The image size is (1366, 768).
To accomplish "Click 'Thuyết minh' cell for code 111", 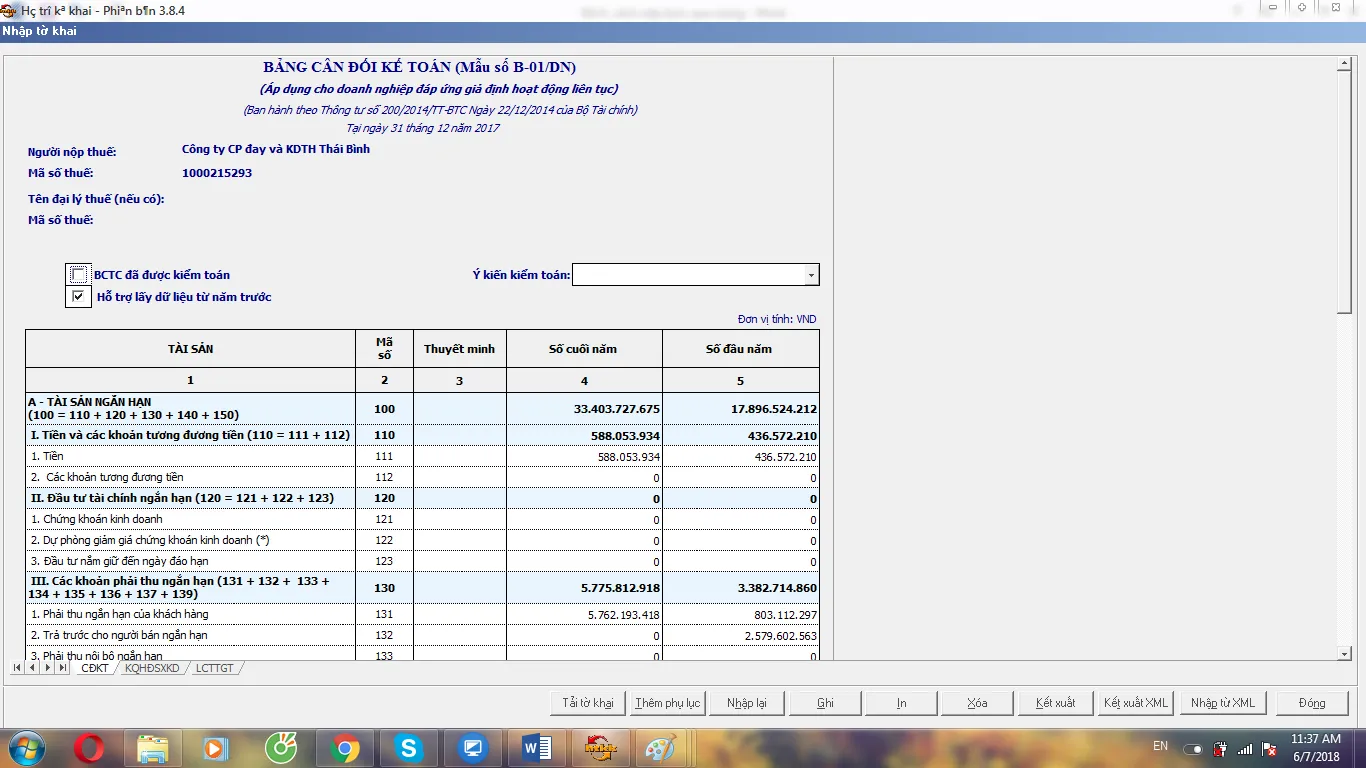I will click(x=460, y=456).
